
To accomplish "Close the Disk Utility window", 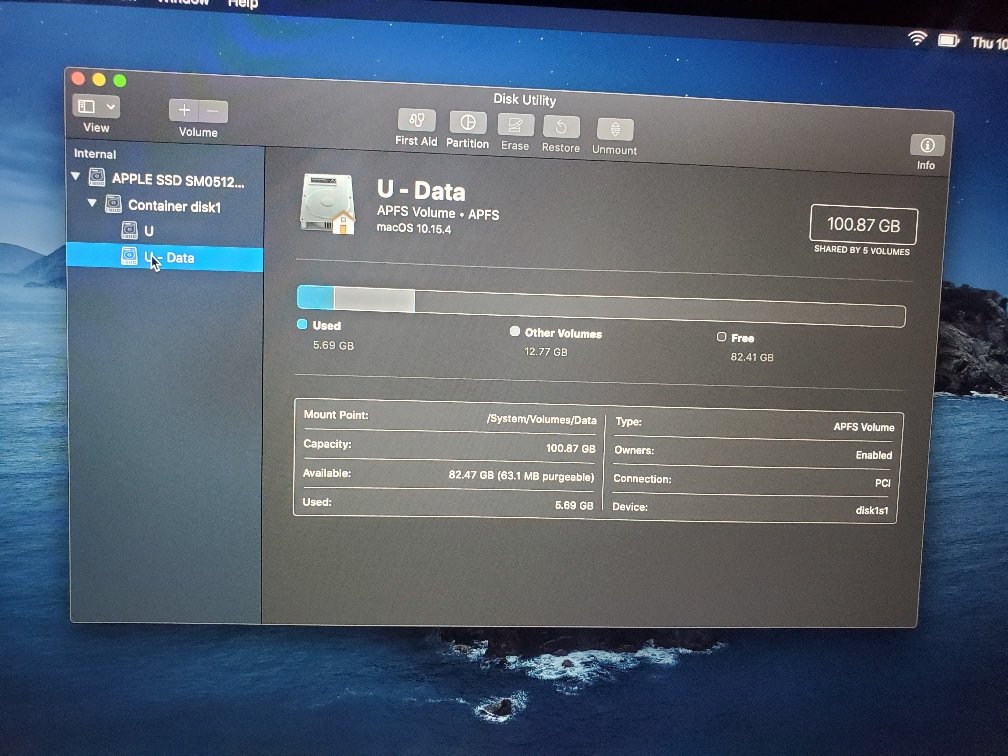I will pyautogui.click(x=78, y=78).
